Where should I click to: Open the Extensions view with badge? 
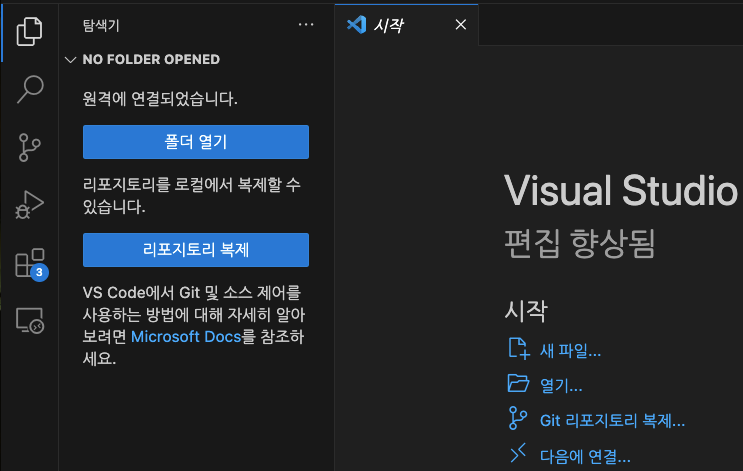[31, 263]
